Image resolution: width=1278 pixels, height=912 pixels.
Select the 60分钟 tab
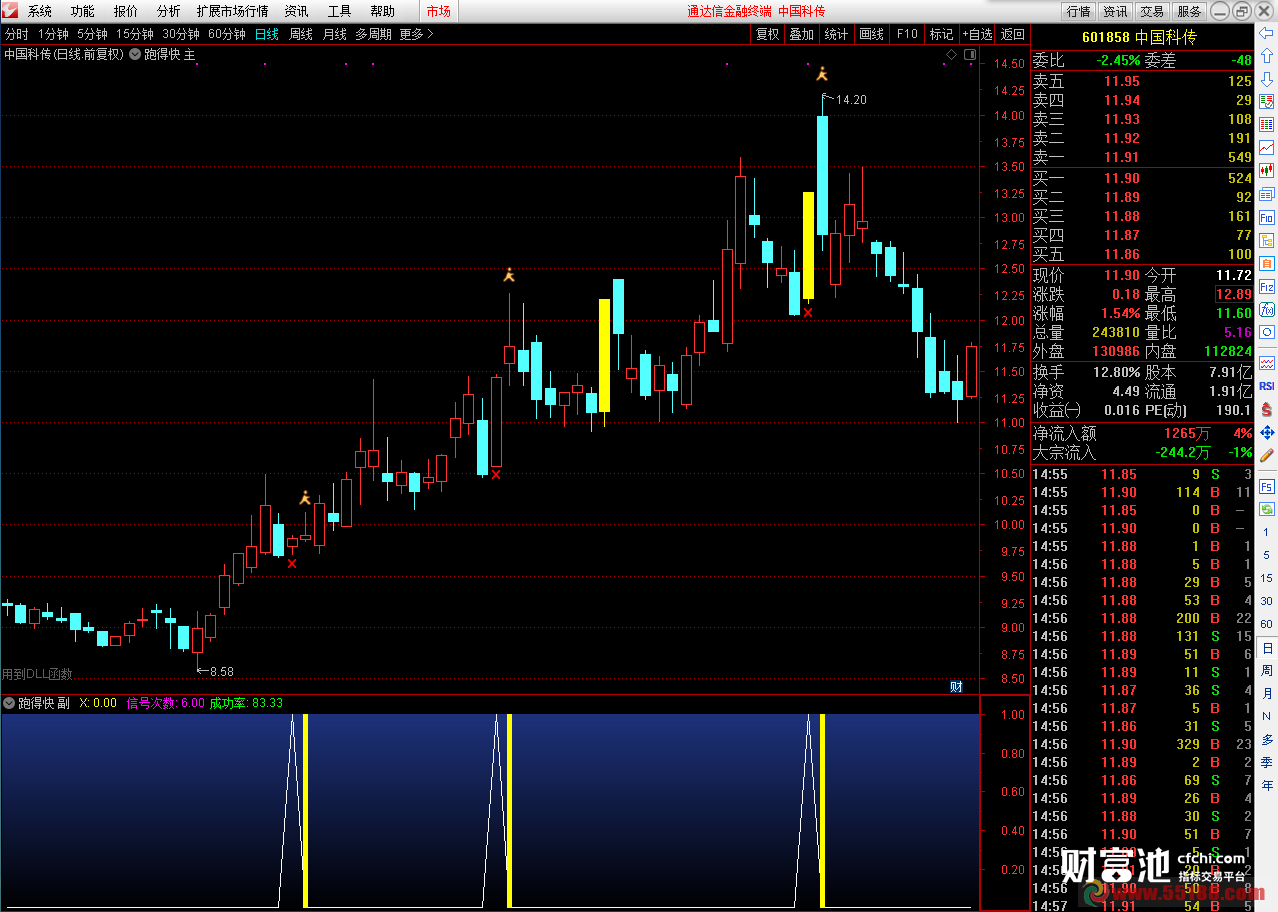pyautogui.click(x=227, y=34)
